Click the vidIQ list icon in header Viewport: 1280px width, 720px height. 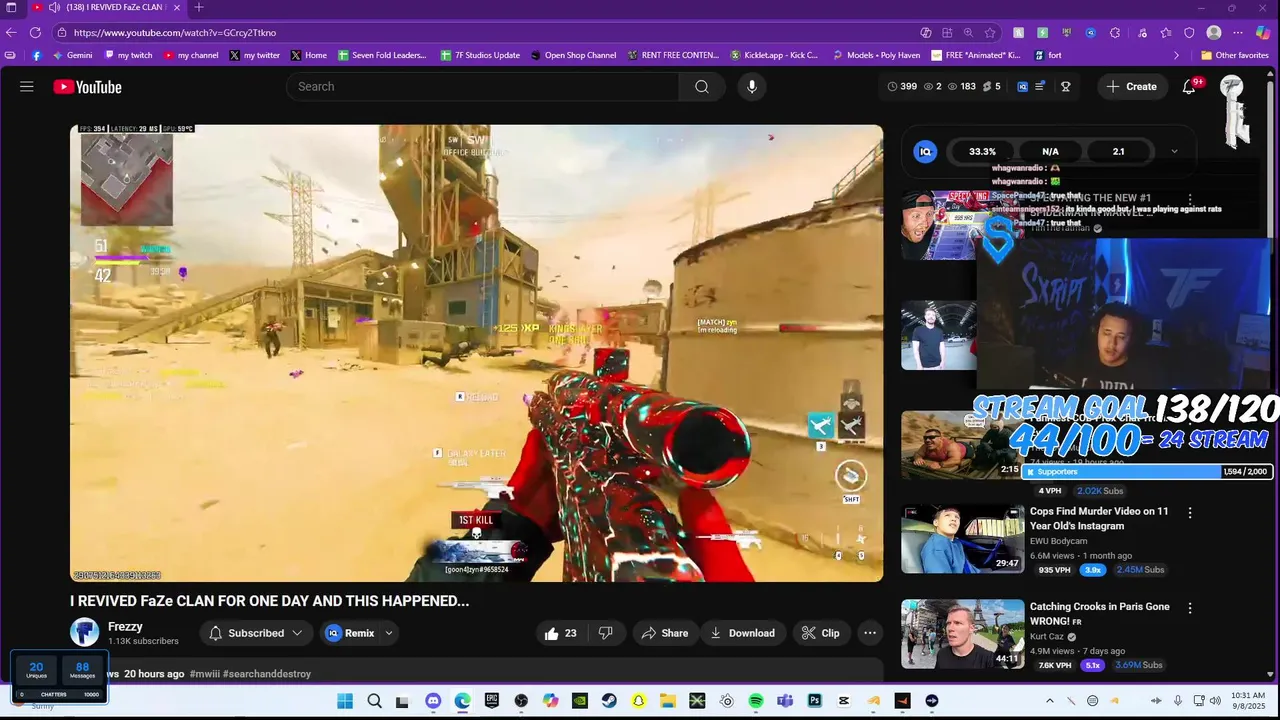(x=1040, y=87)
